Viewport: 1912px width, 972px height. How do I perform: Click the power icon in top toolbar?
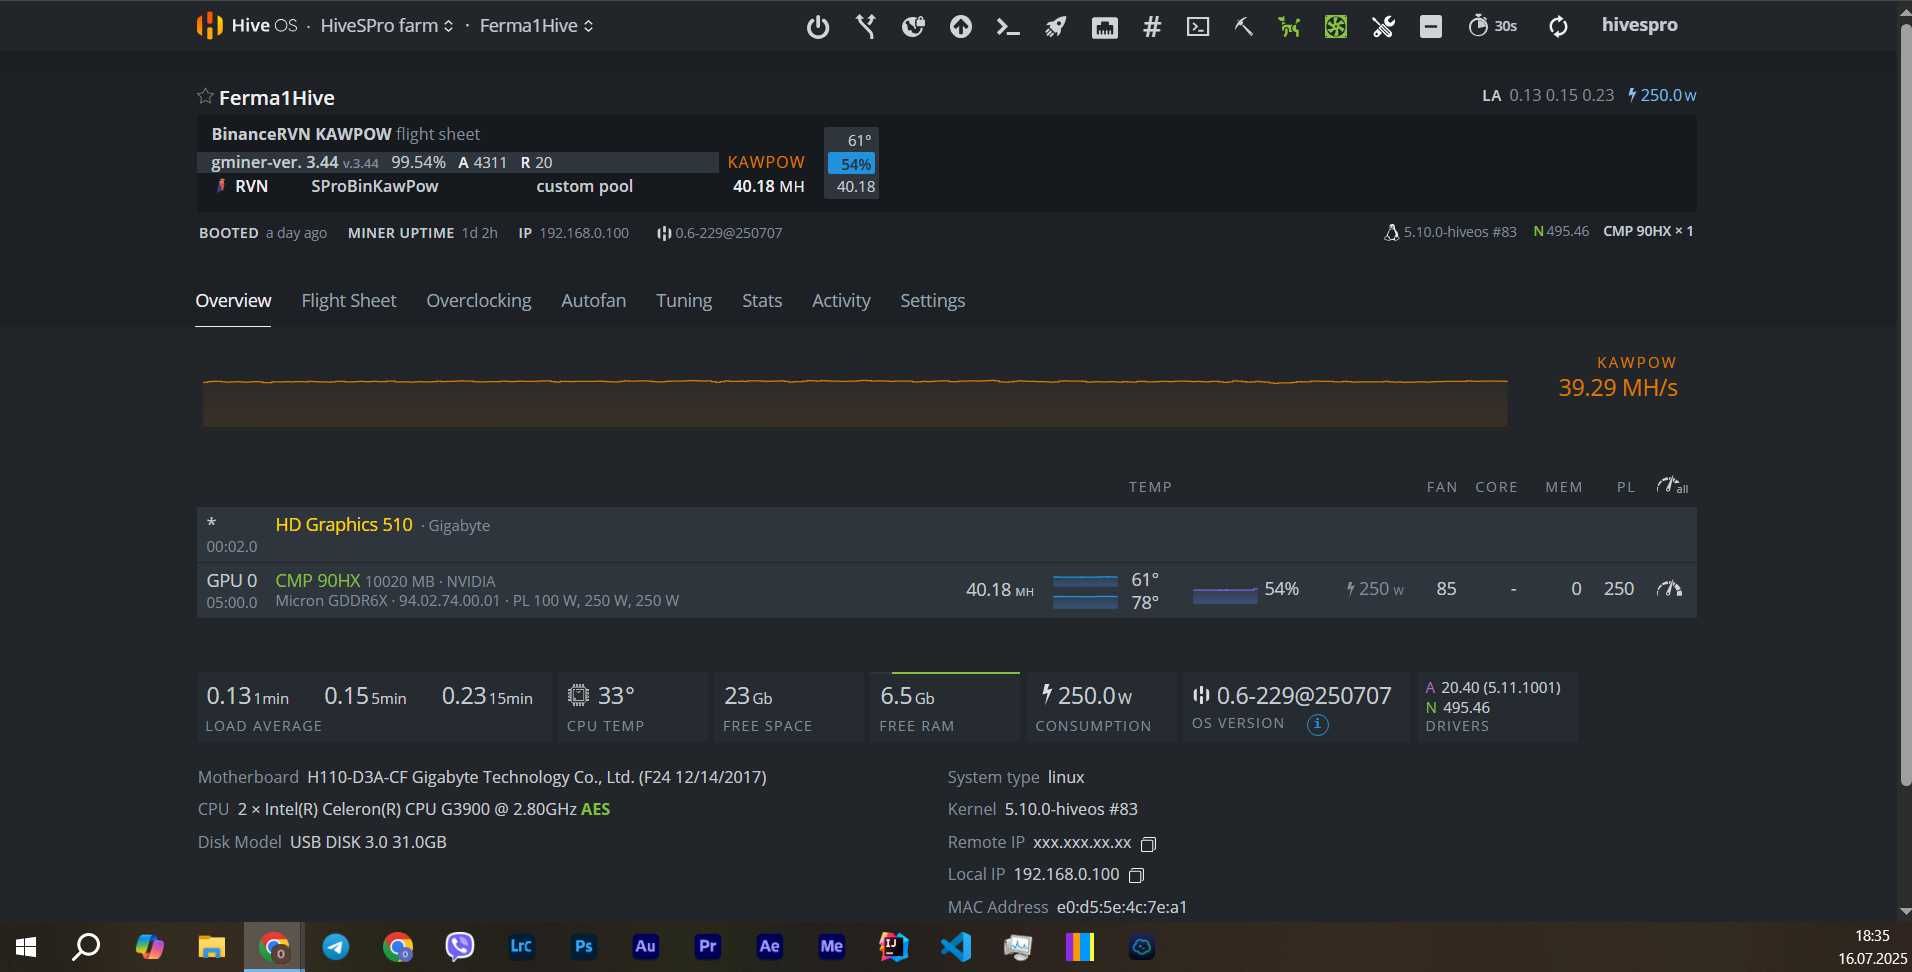(x=818, y=27)
